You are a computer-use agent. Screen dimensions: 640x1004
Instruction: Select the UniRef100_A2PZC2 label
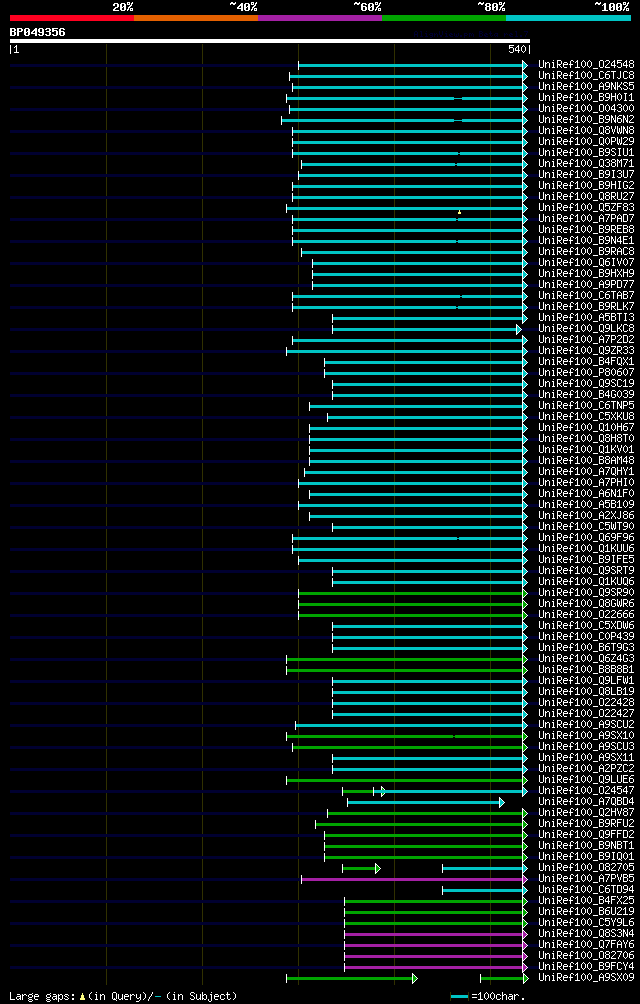(x=586, y=768)
